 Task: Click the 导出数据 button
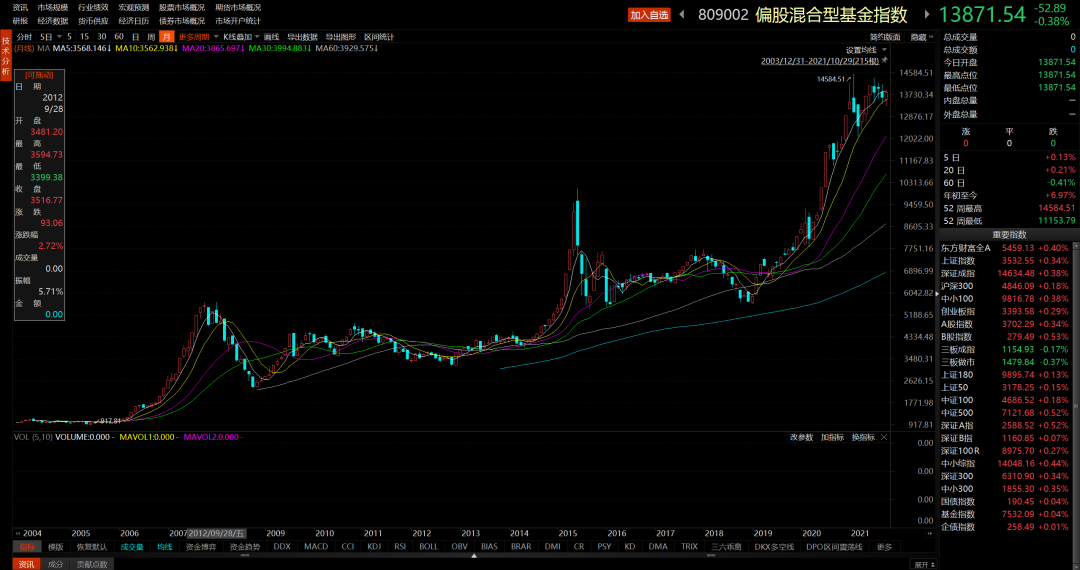[x=302, y=37]
